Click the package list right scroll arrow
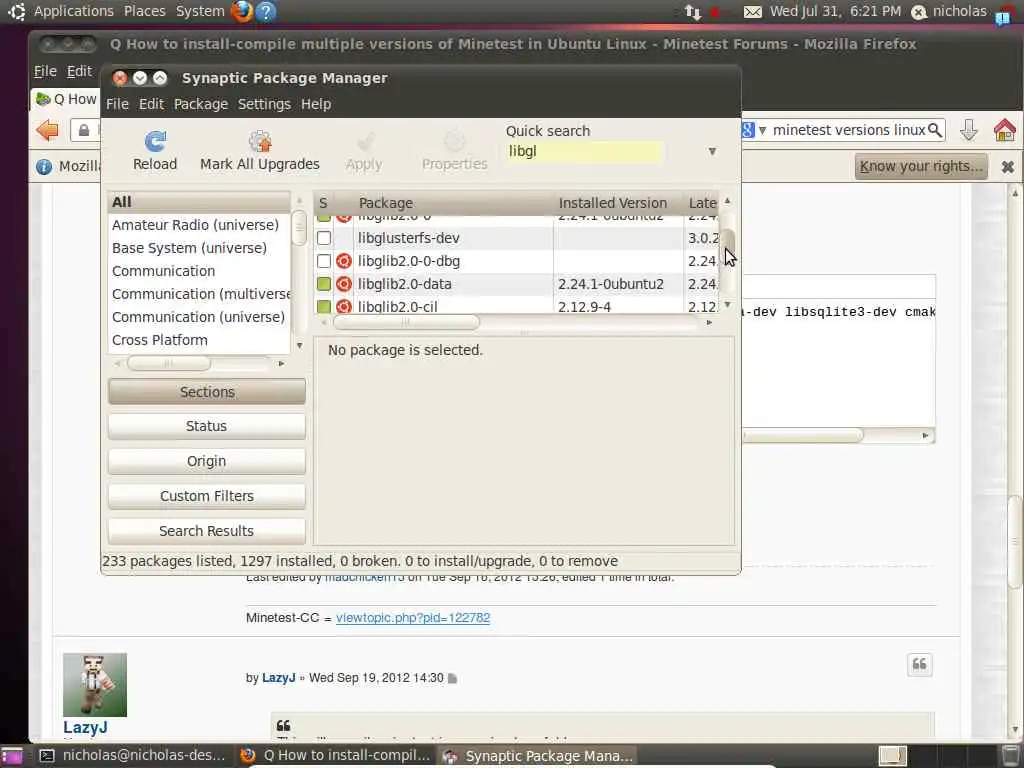 click(x=709, y=323)
